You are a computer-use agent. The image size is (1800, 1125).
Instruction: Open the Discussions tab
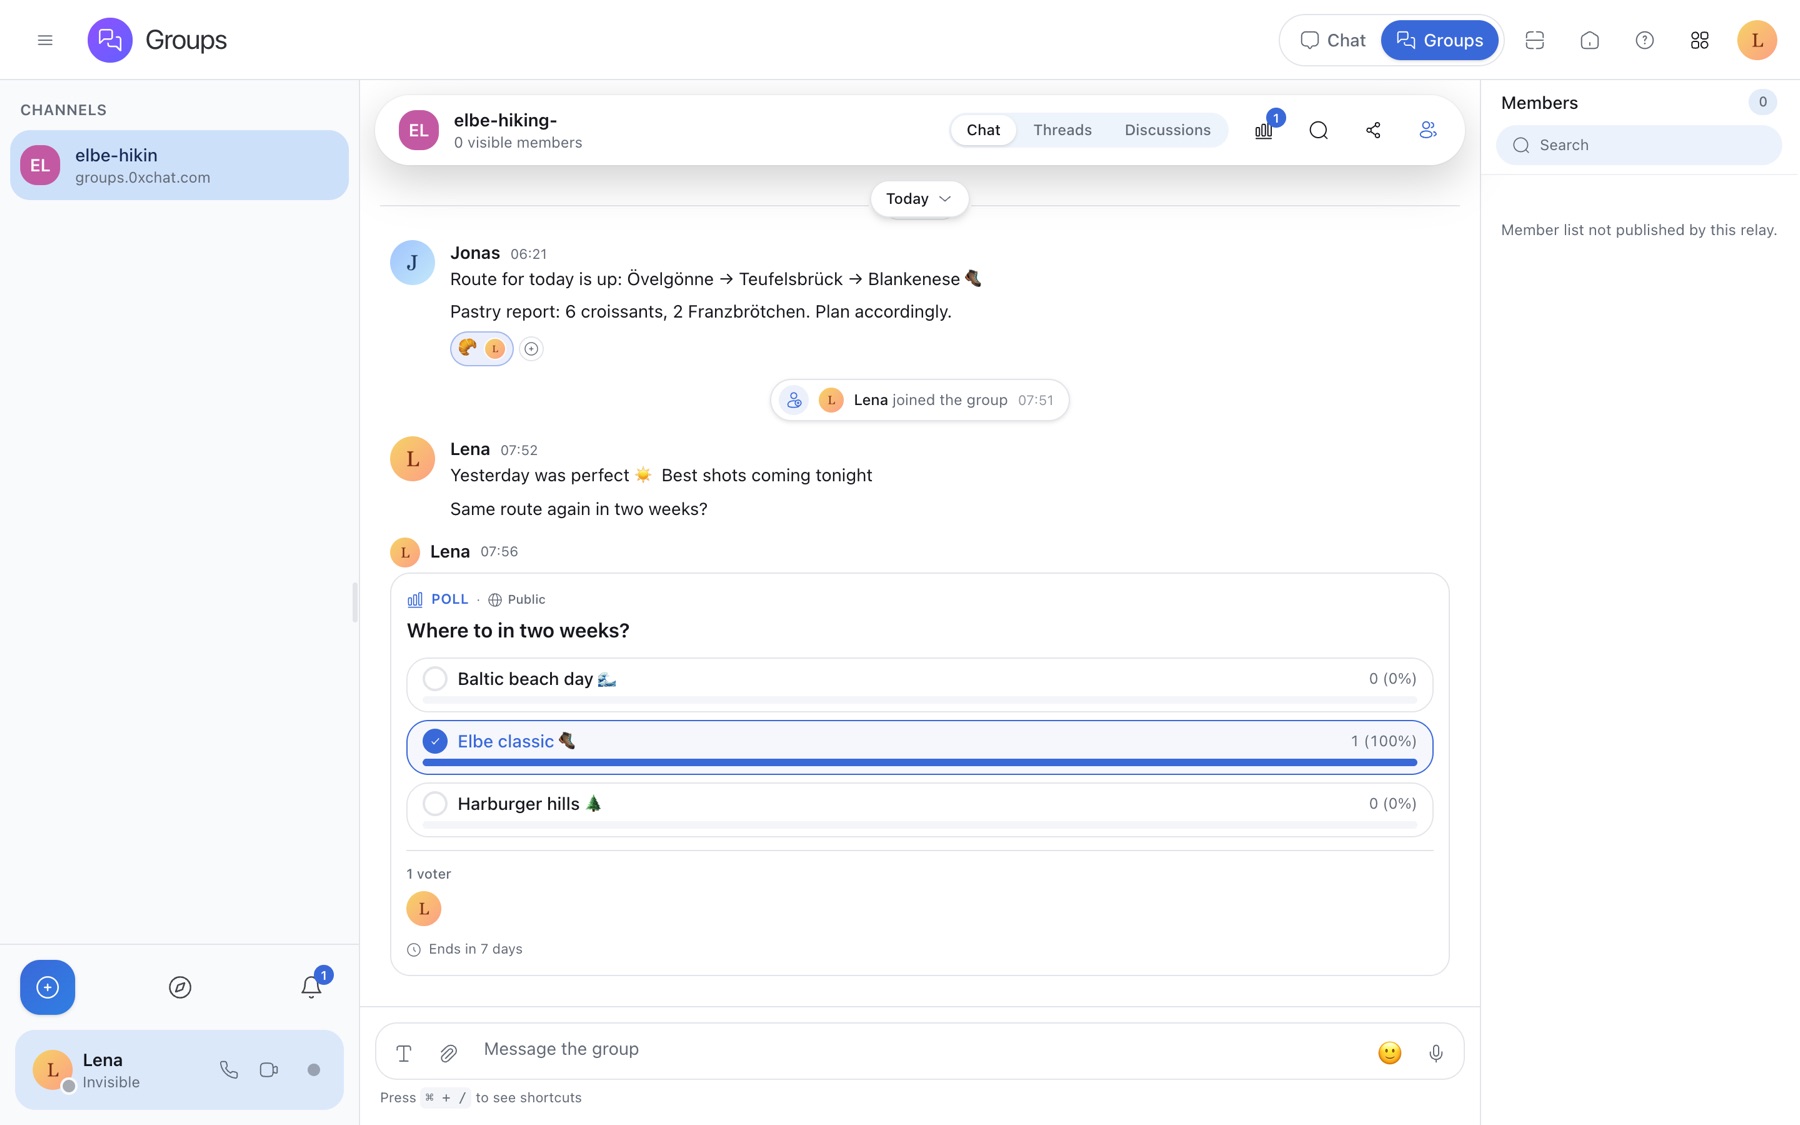[1167, 130]
